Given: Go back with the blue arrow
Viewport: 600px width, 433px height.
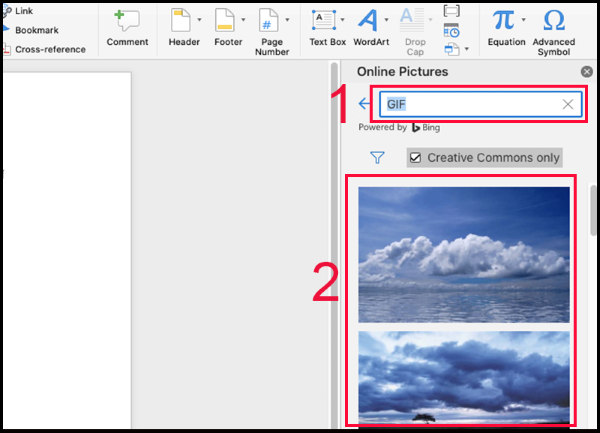Looking at the screenshot, I should pos(364,104).
